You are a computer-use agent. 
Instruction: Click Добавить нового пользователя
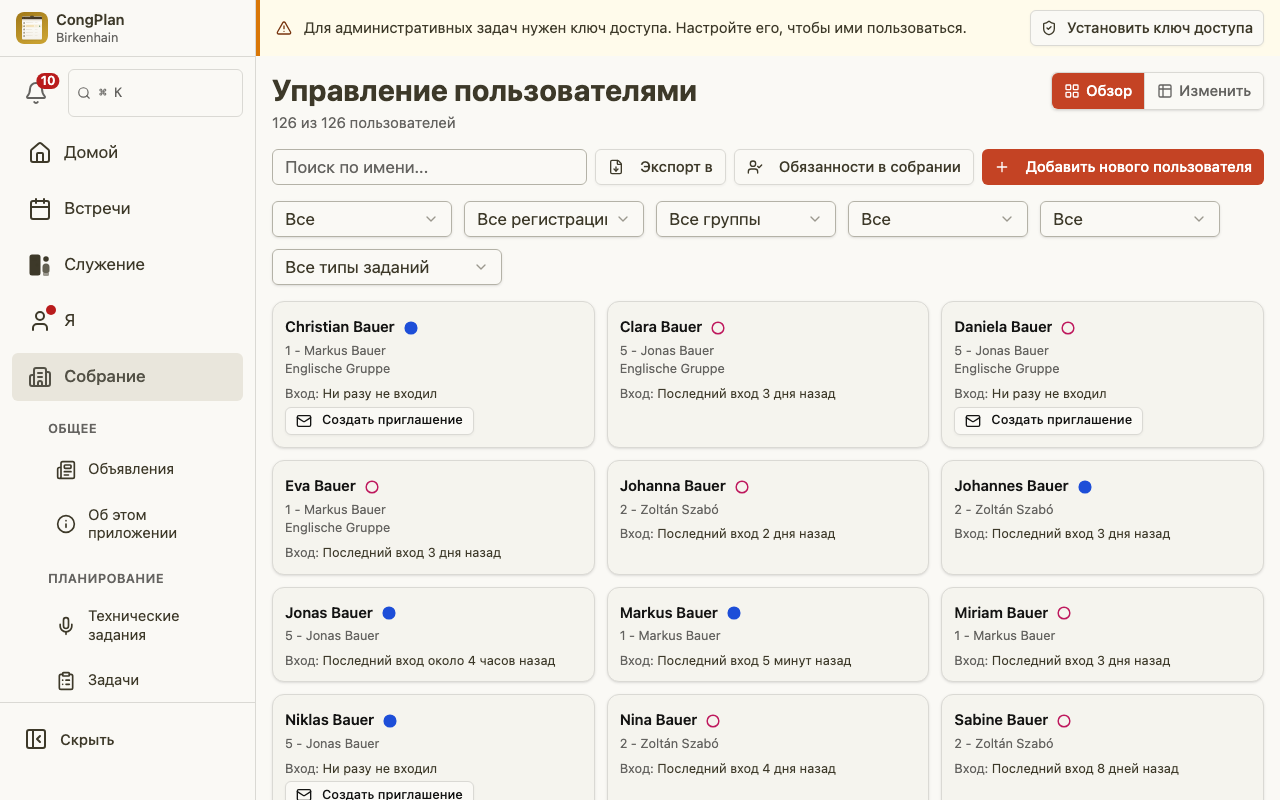[1123, 167]
